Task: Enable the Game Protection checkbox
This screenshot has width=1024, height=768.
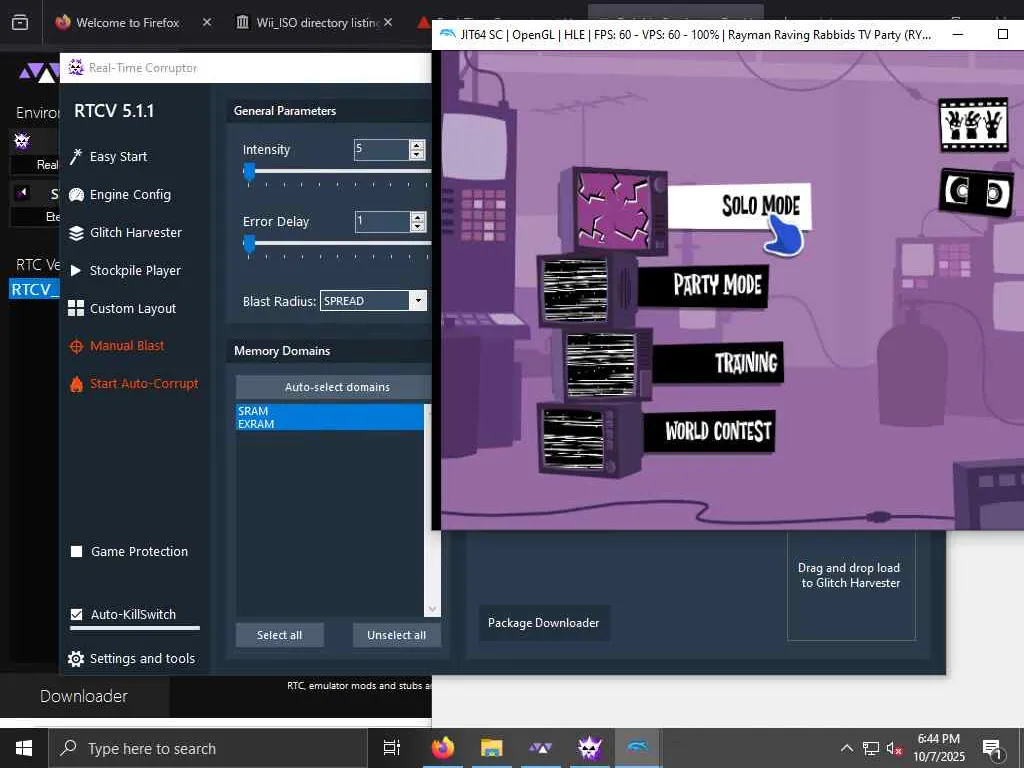Action: click(x=76, y=552)
